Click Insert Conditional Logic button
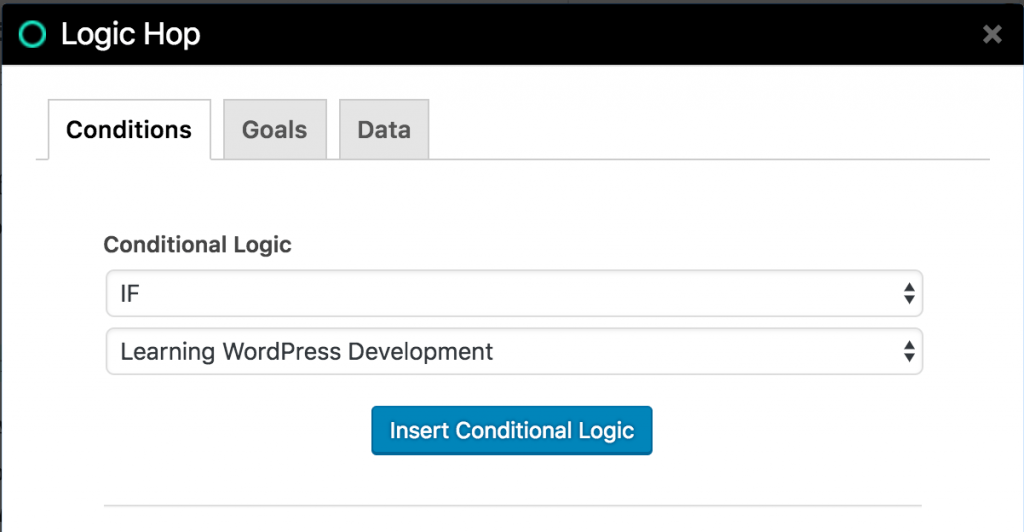This screenshot has width=1024, height=532. (512, 430)
